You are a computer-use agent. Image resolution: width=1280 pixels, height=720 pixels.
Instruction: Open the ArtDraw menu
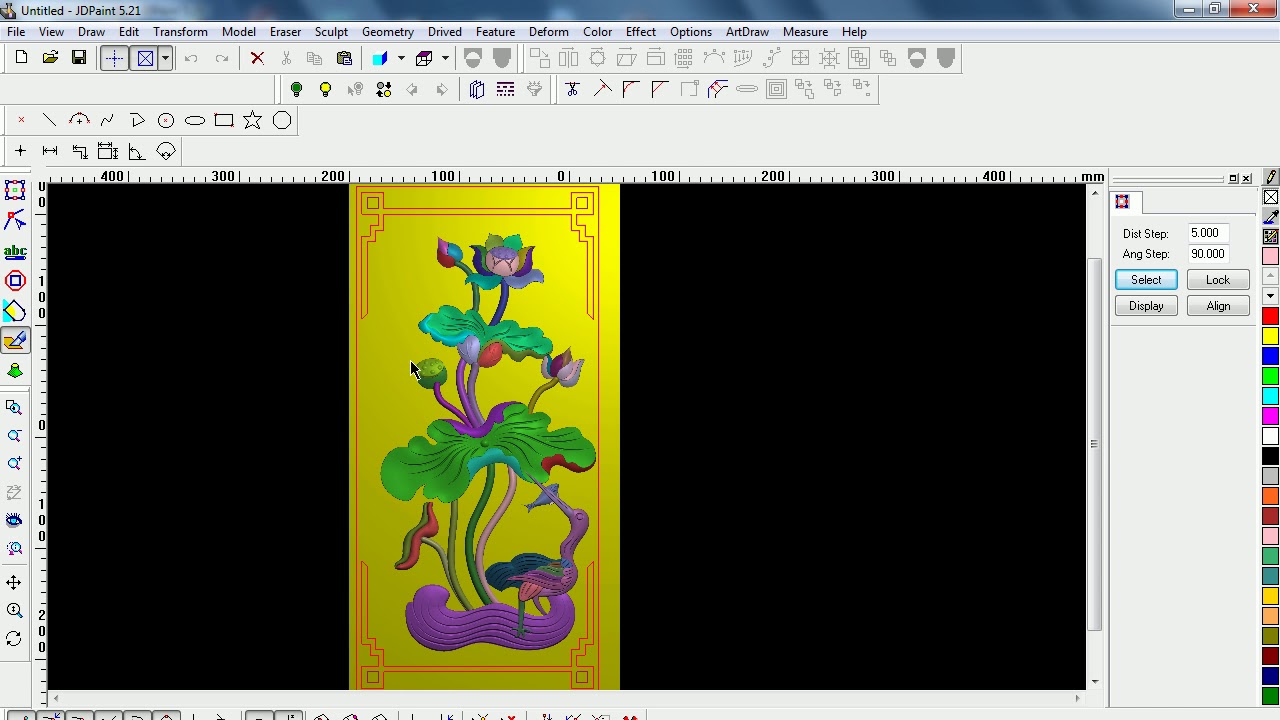coord(747,32)
